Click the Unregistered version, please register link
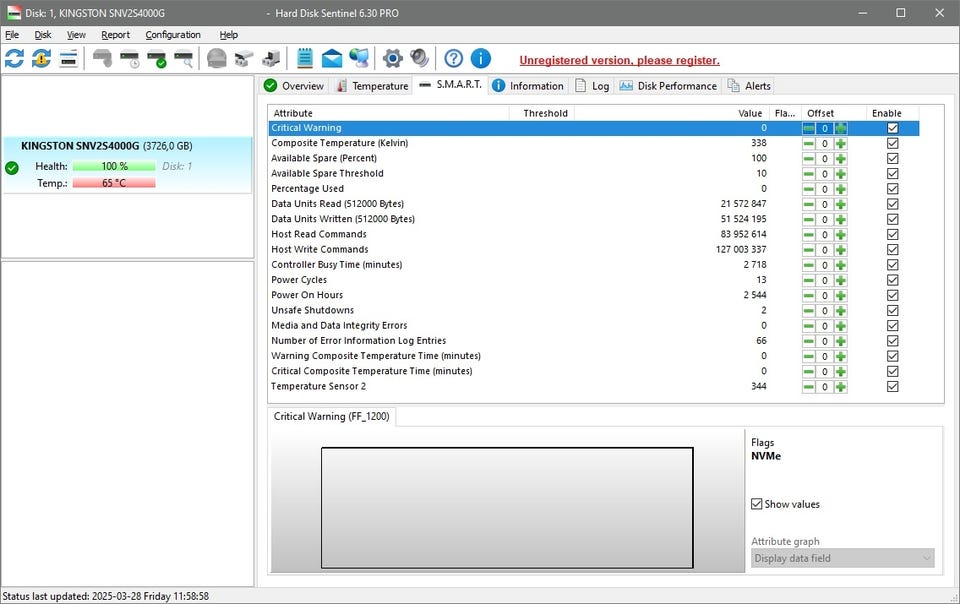Screen dimensions: 960x604 (x=620, y=60)
